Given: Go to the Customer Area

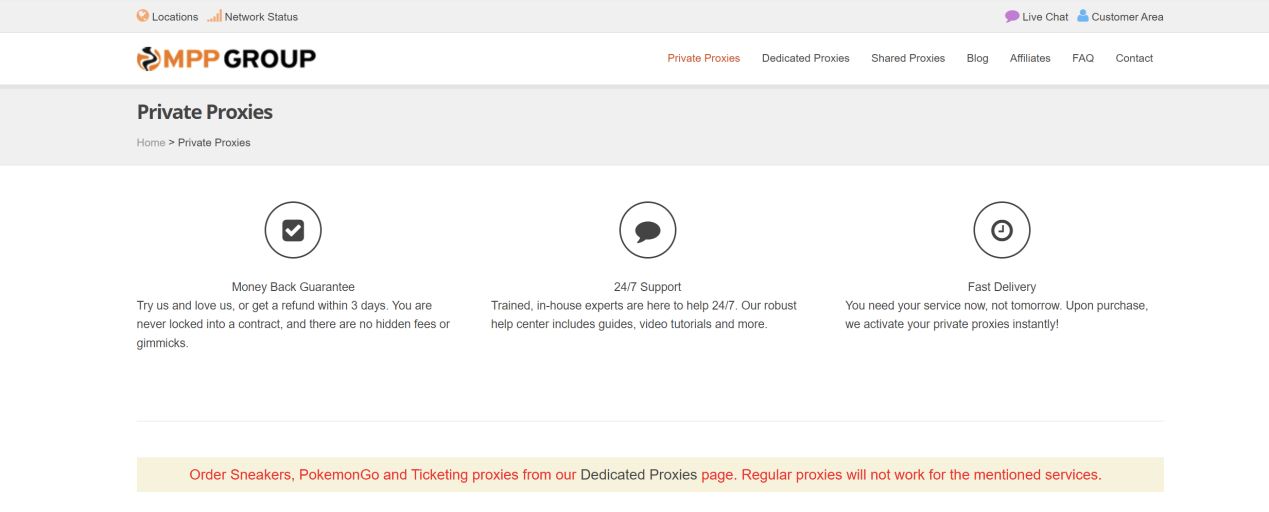Looking at the screenshot, I should click(1127, 17).
